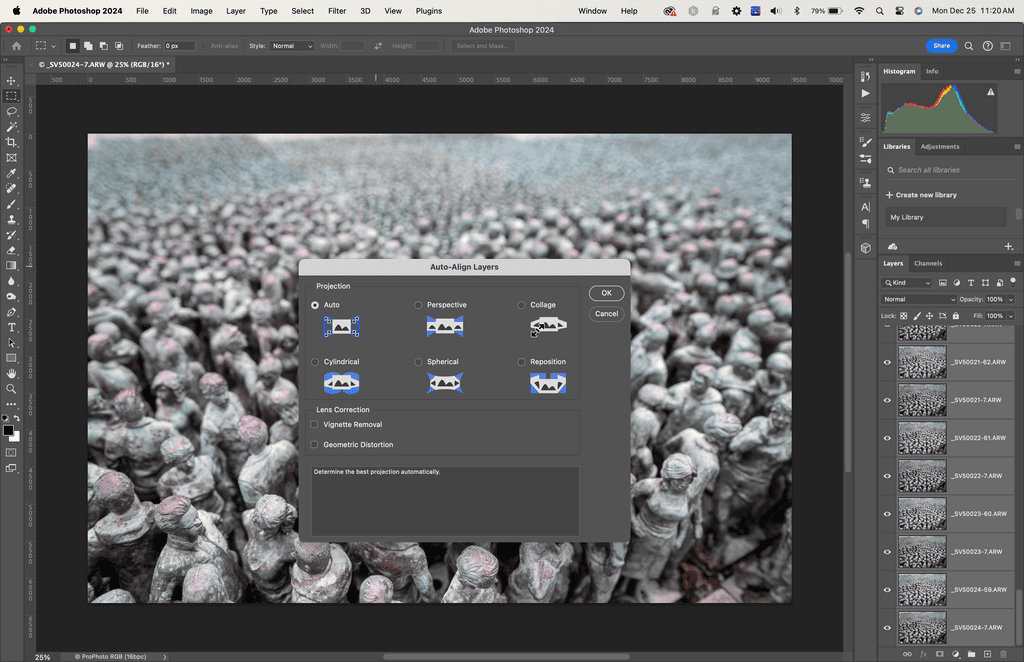This screenshot has width=1024, height=662.
Task: Click the Lock all padlock icon
Action: click(x=955, y=316)
